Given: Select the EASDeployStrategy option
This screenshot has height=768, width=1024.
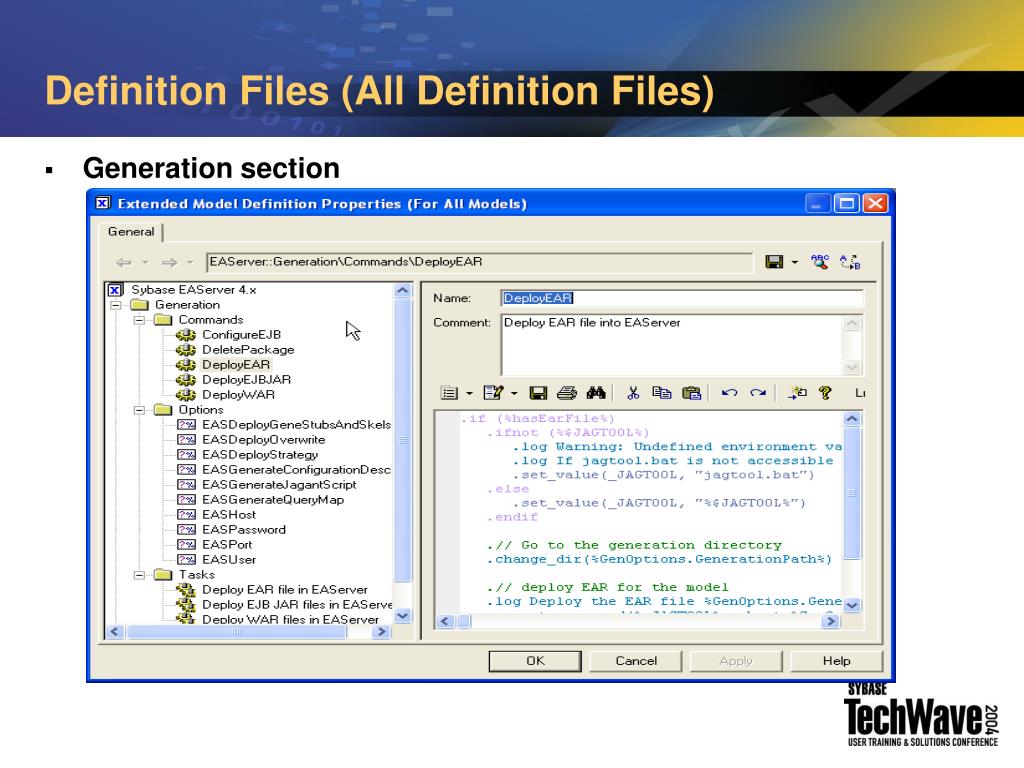Looking at the screenshot, I should [260, 455].
